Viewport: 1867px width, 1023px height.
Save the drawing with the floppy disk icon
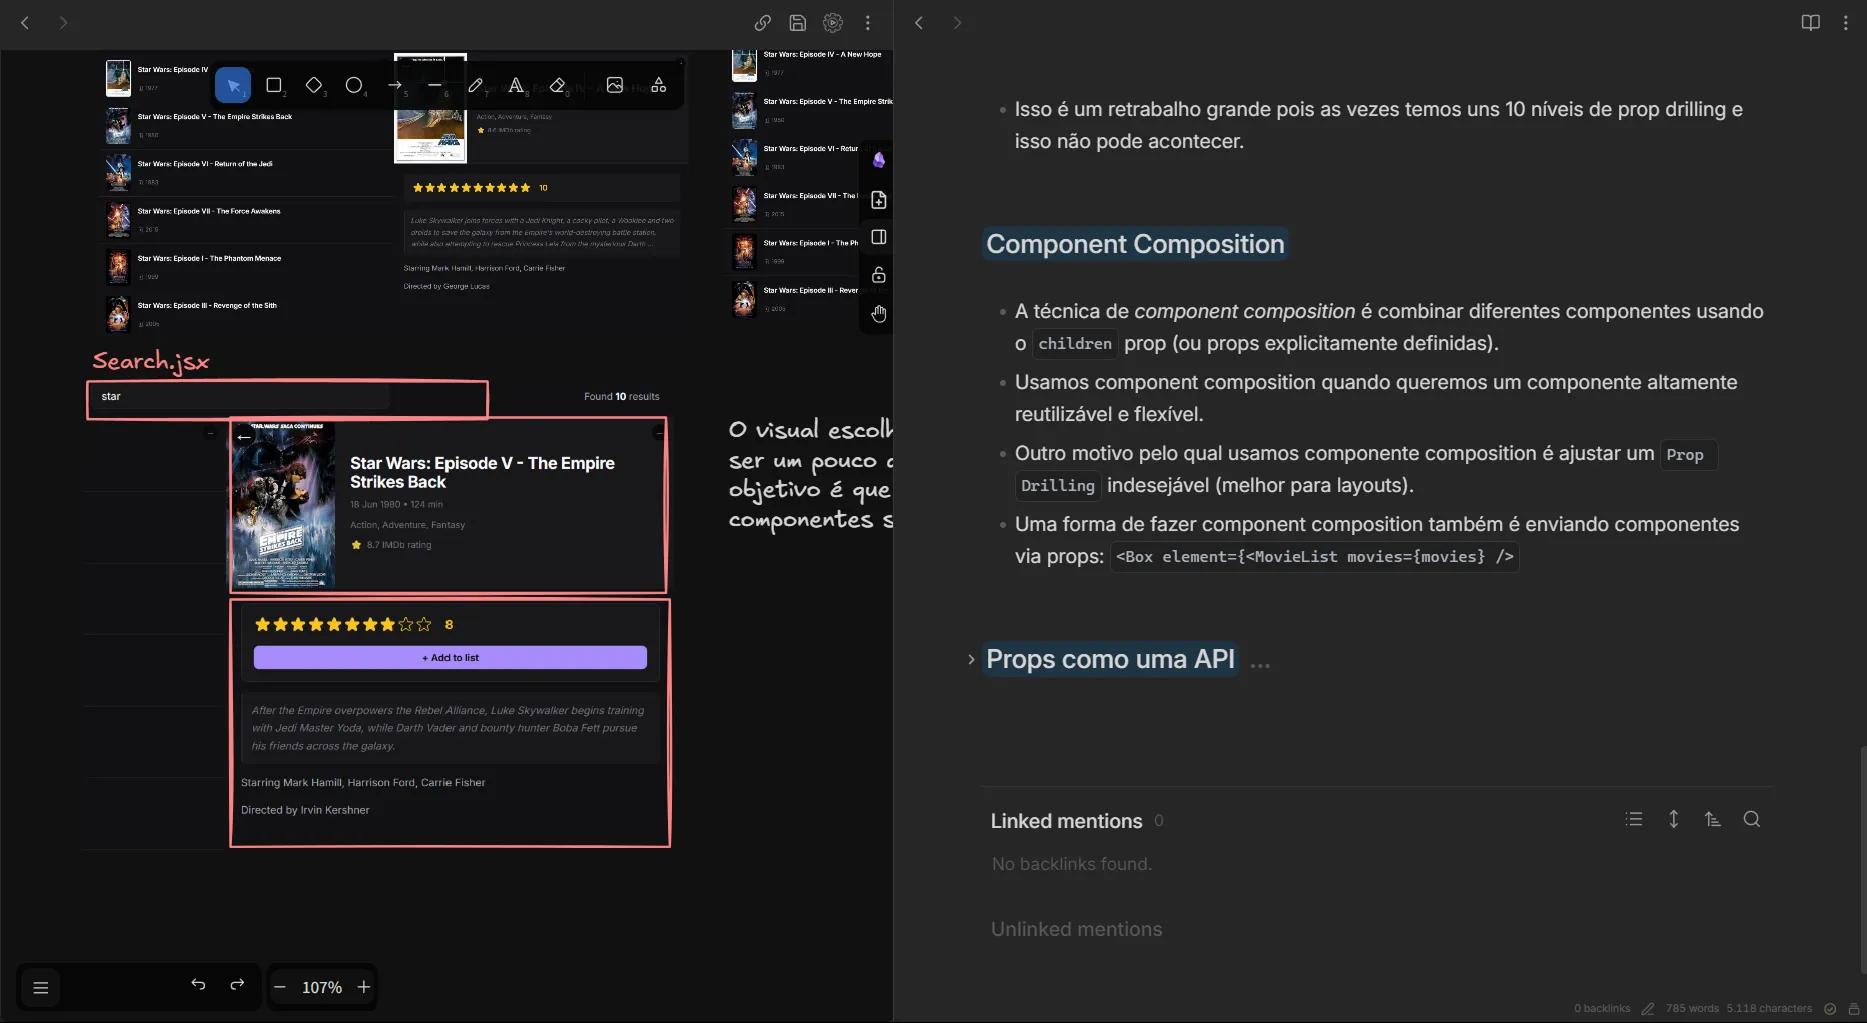tap(798, 23)
